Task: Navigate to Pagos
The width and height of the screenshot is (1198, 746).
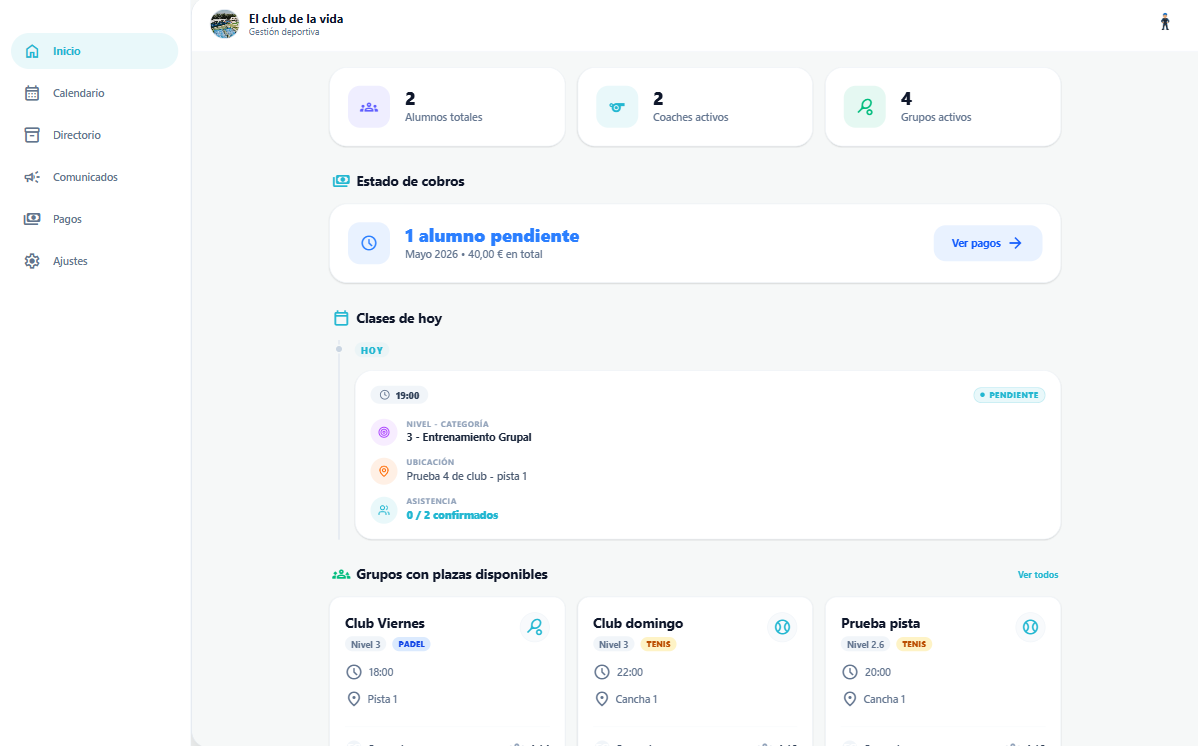Action: [x=94, y=219]
